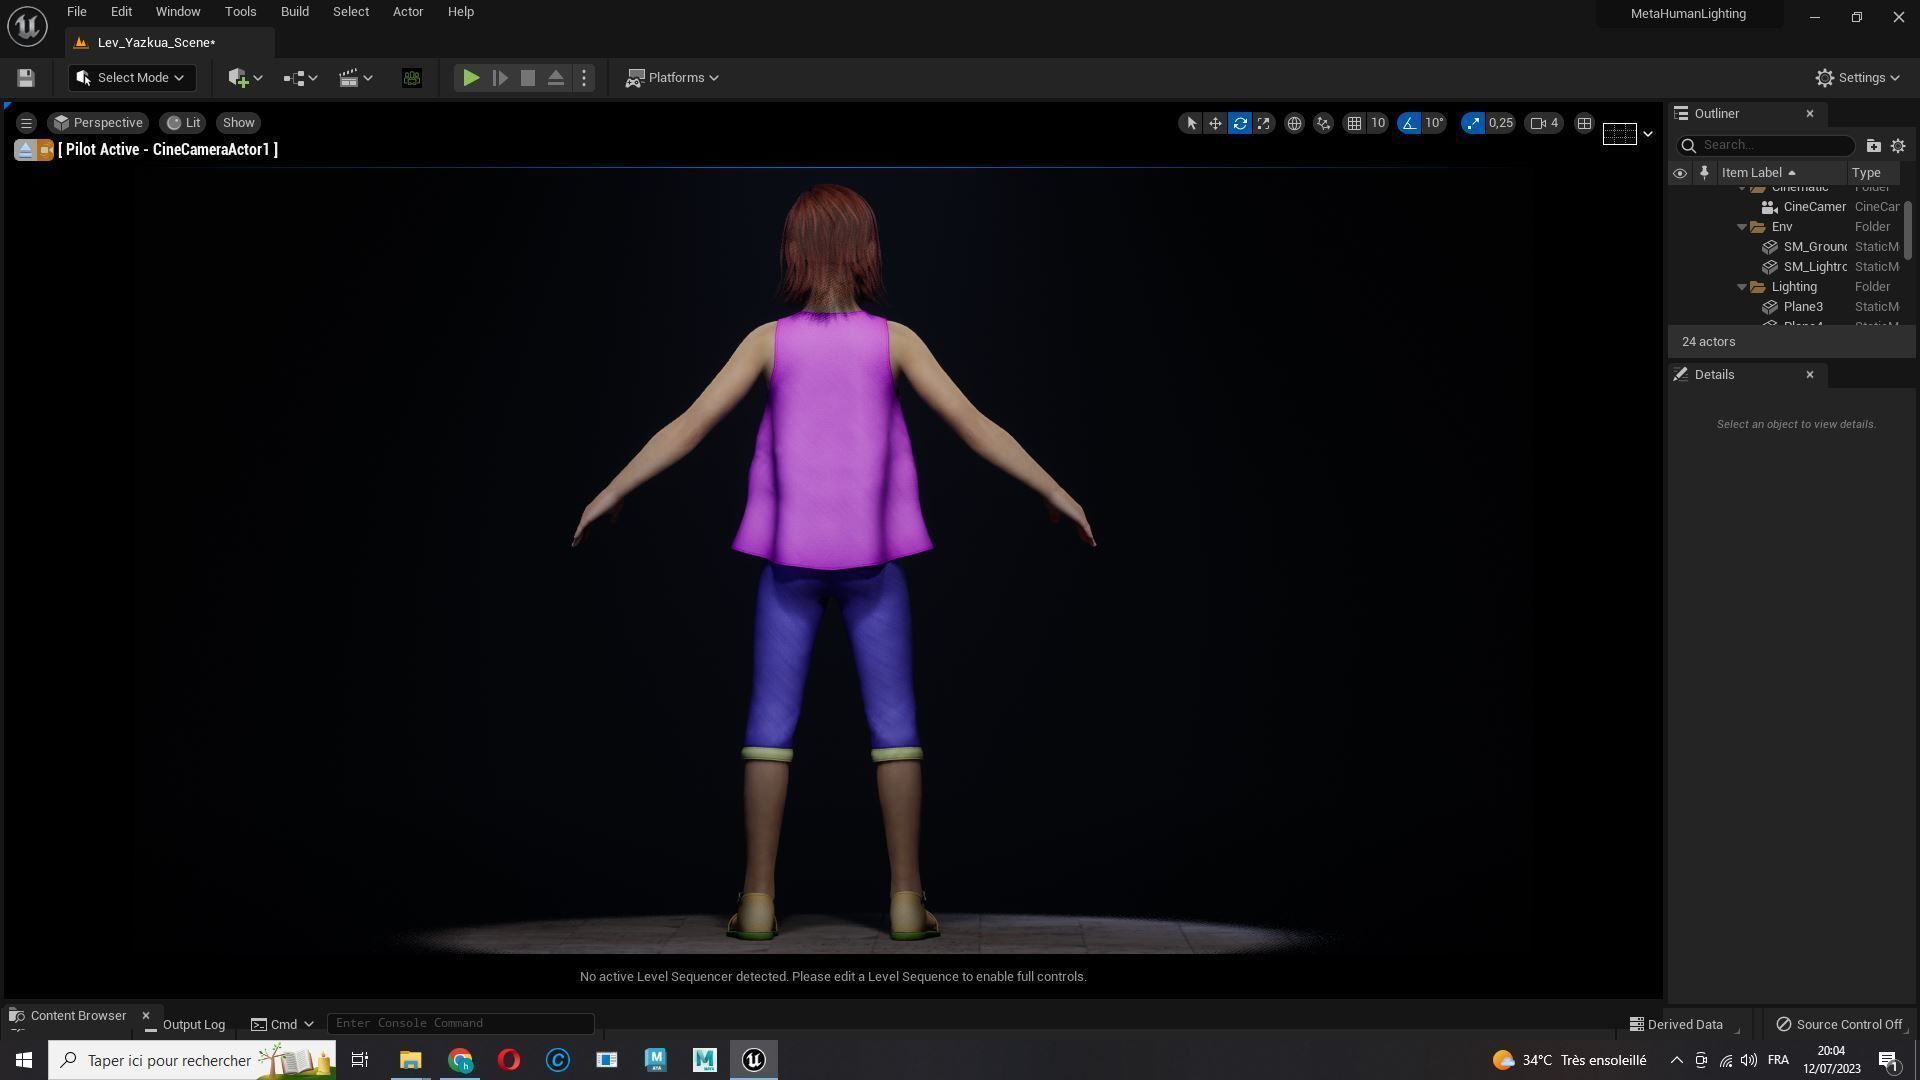Open scale snap value 0,25

point(1501,123)
